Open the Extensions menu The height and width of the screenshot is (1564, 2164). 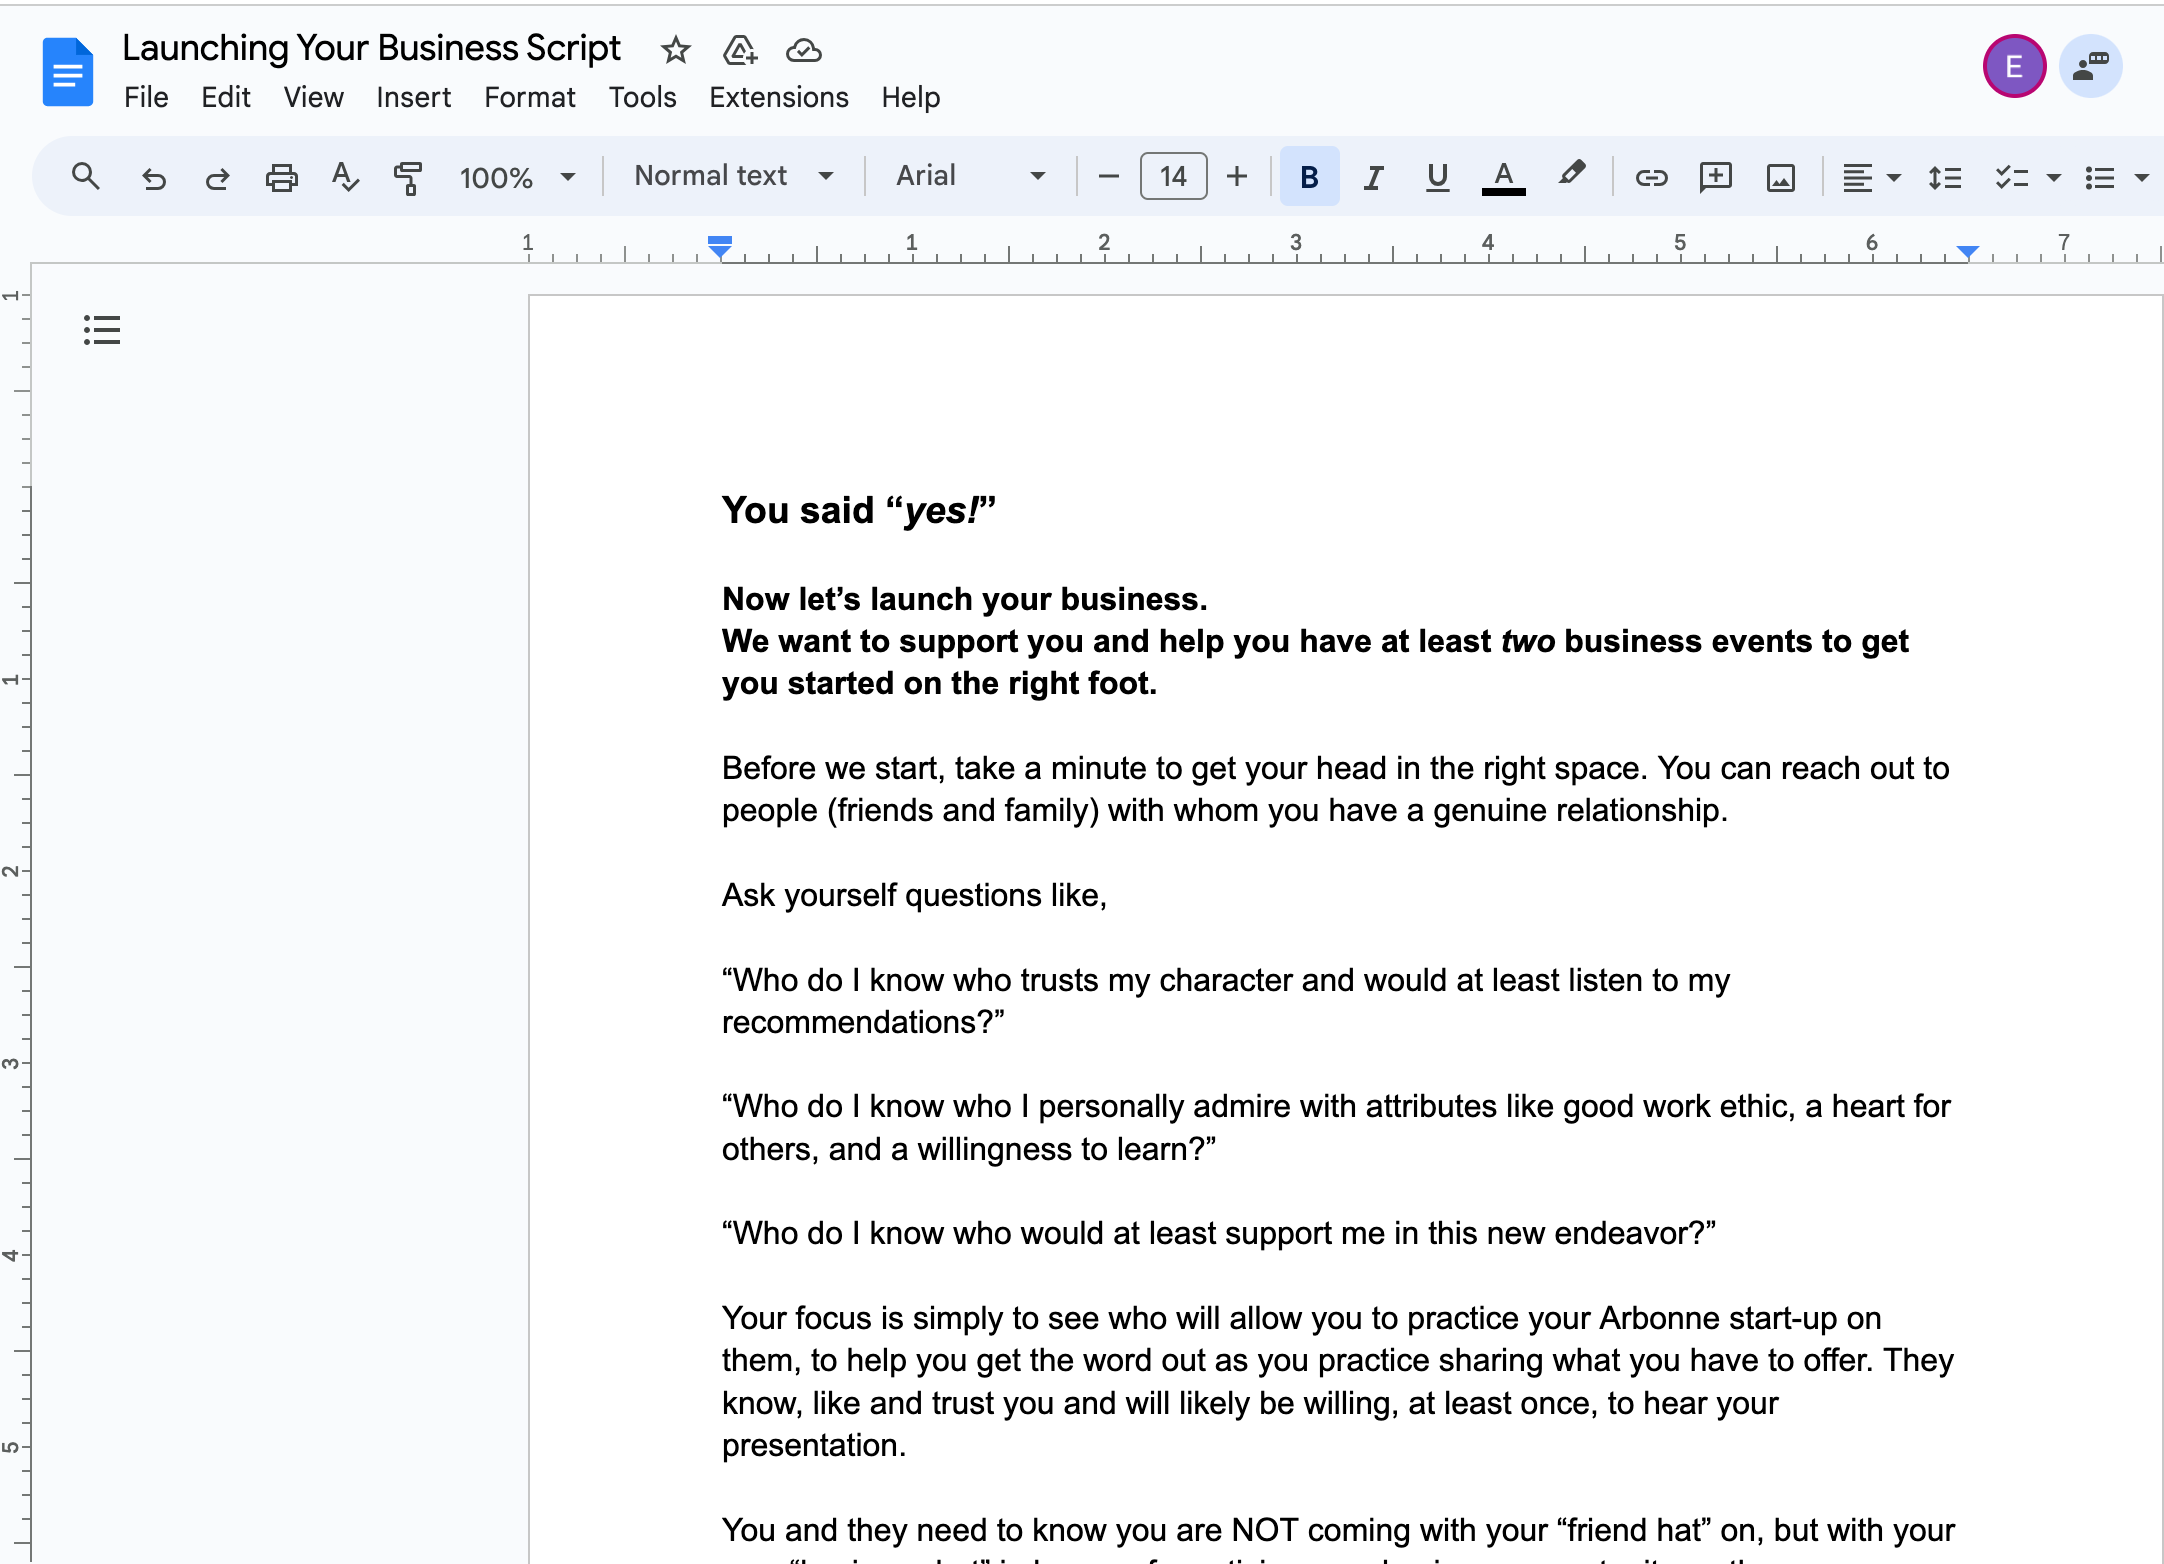point(778,97)
